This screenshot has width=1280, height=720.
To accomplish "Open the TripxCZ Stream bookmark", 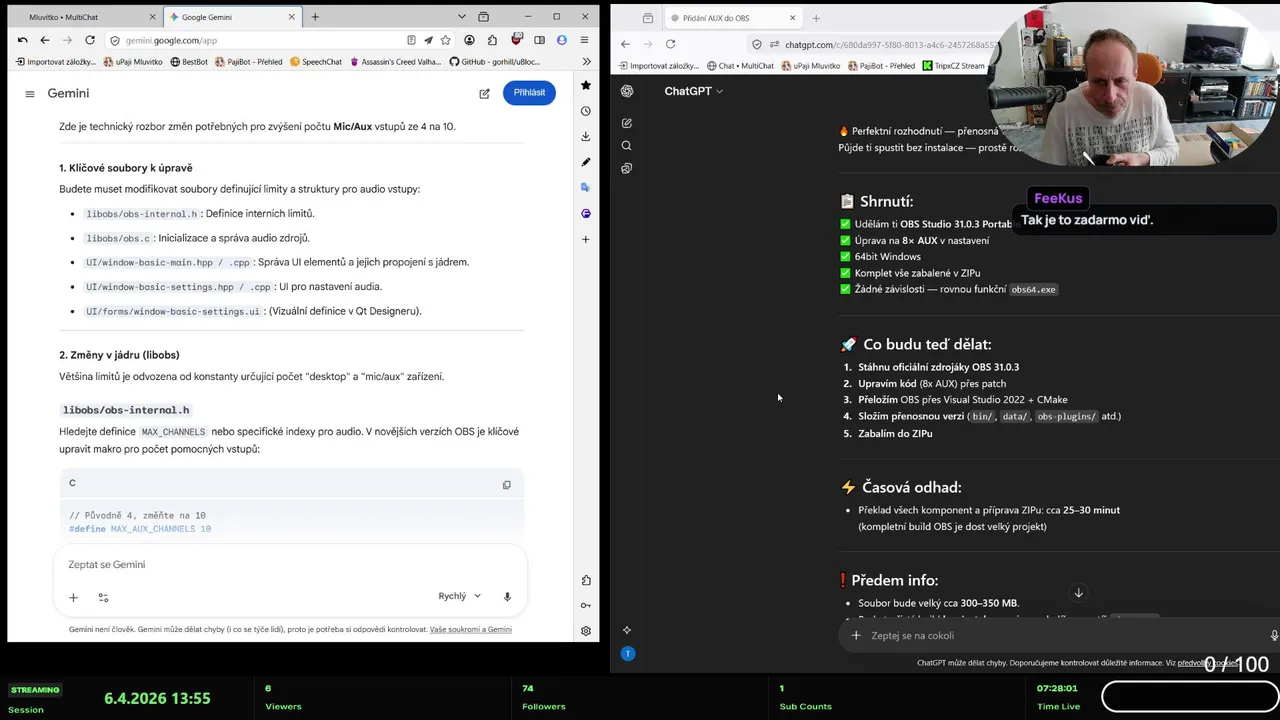I will pyautogui.click(x=953, y=66).
